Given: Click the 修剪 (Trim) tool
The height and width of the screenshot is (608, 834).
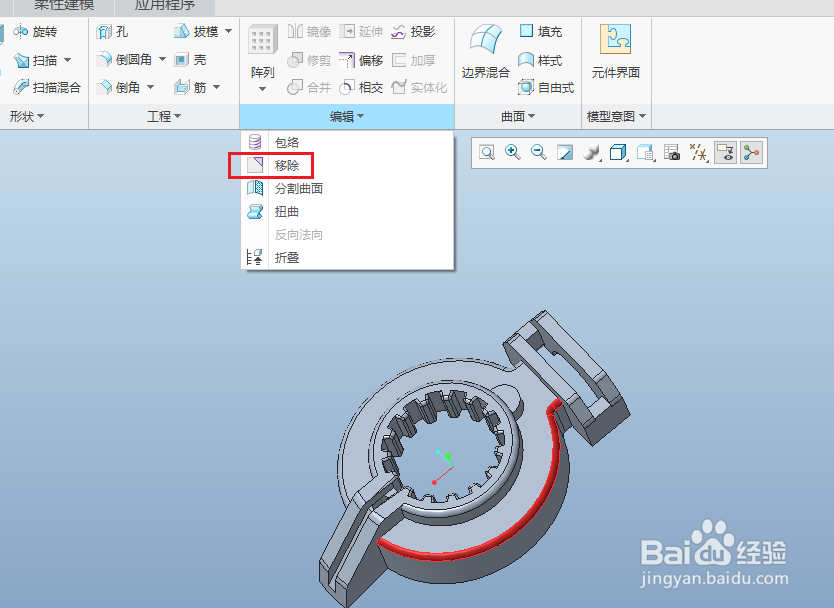Looking at the screenshot, I should [309, 60].
